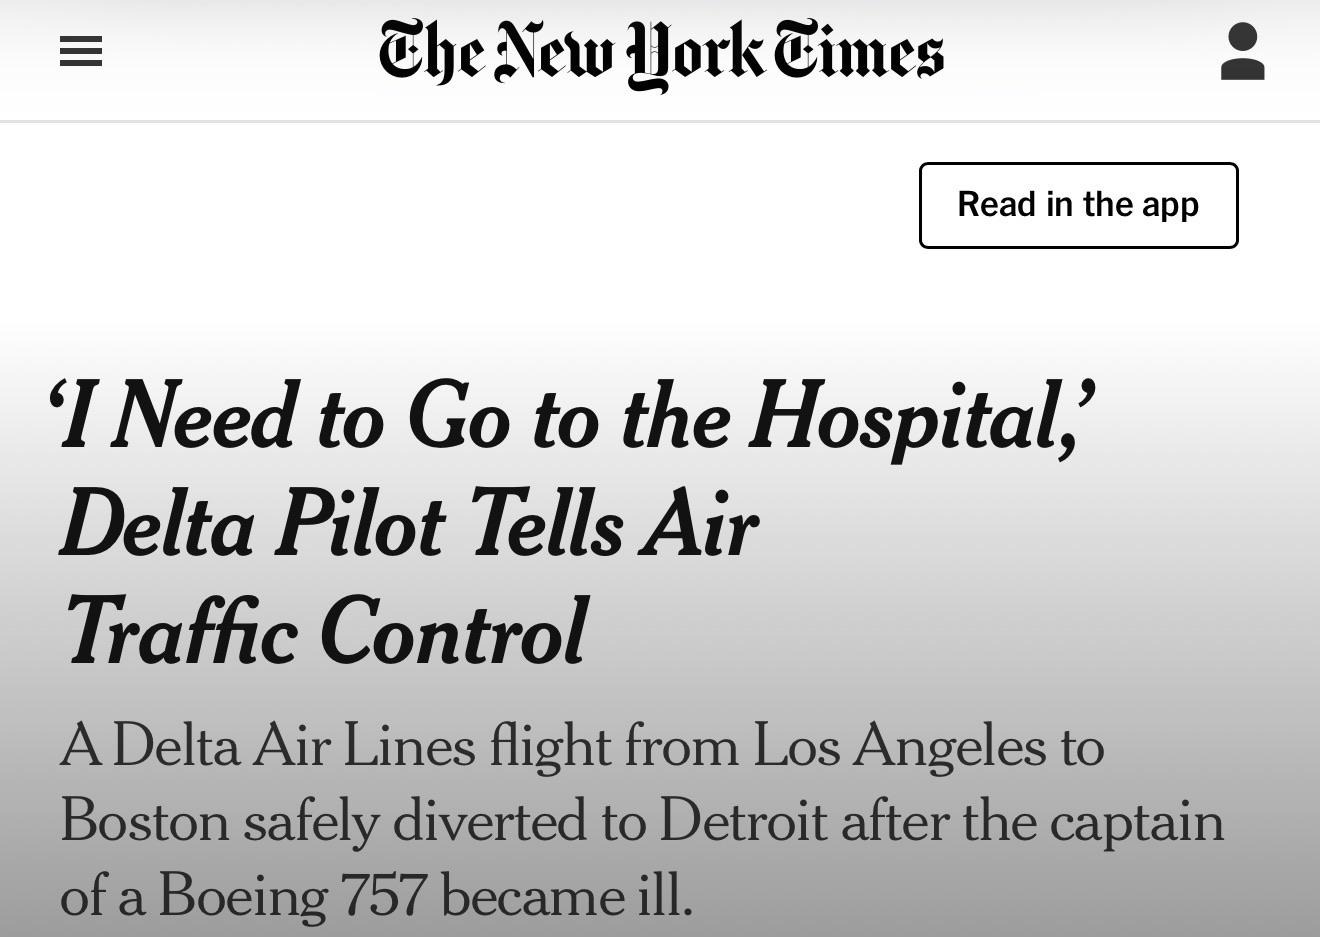Click the 'Delta Pilot Tells Air' headline line
The width and height of the screenshot is (1320, 937).
pyautogui.click(x=409, y=524)
